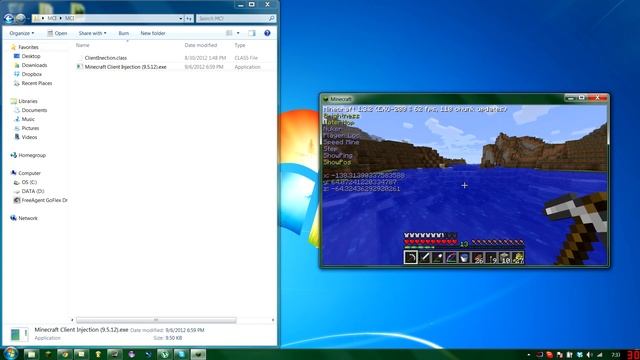Select the bow in Minecraft hotbar
Screen dimensions: 640x360
(x=451, y=257)
